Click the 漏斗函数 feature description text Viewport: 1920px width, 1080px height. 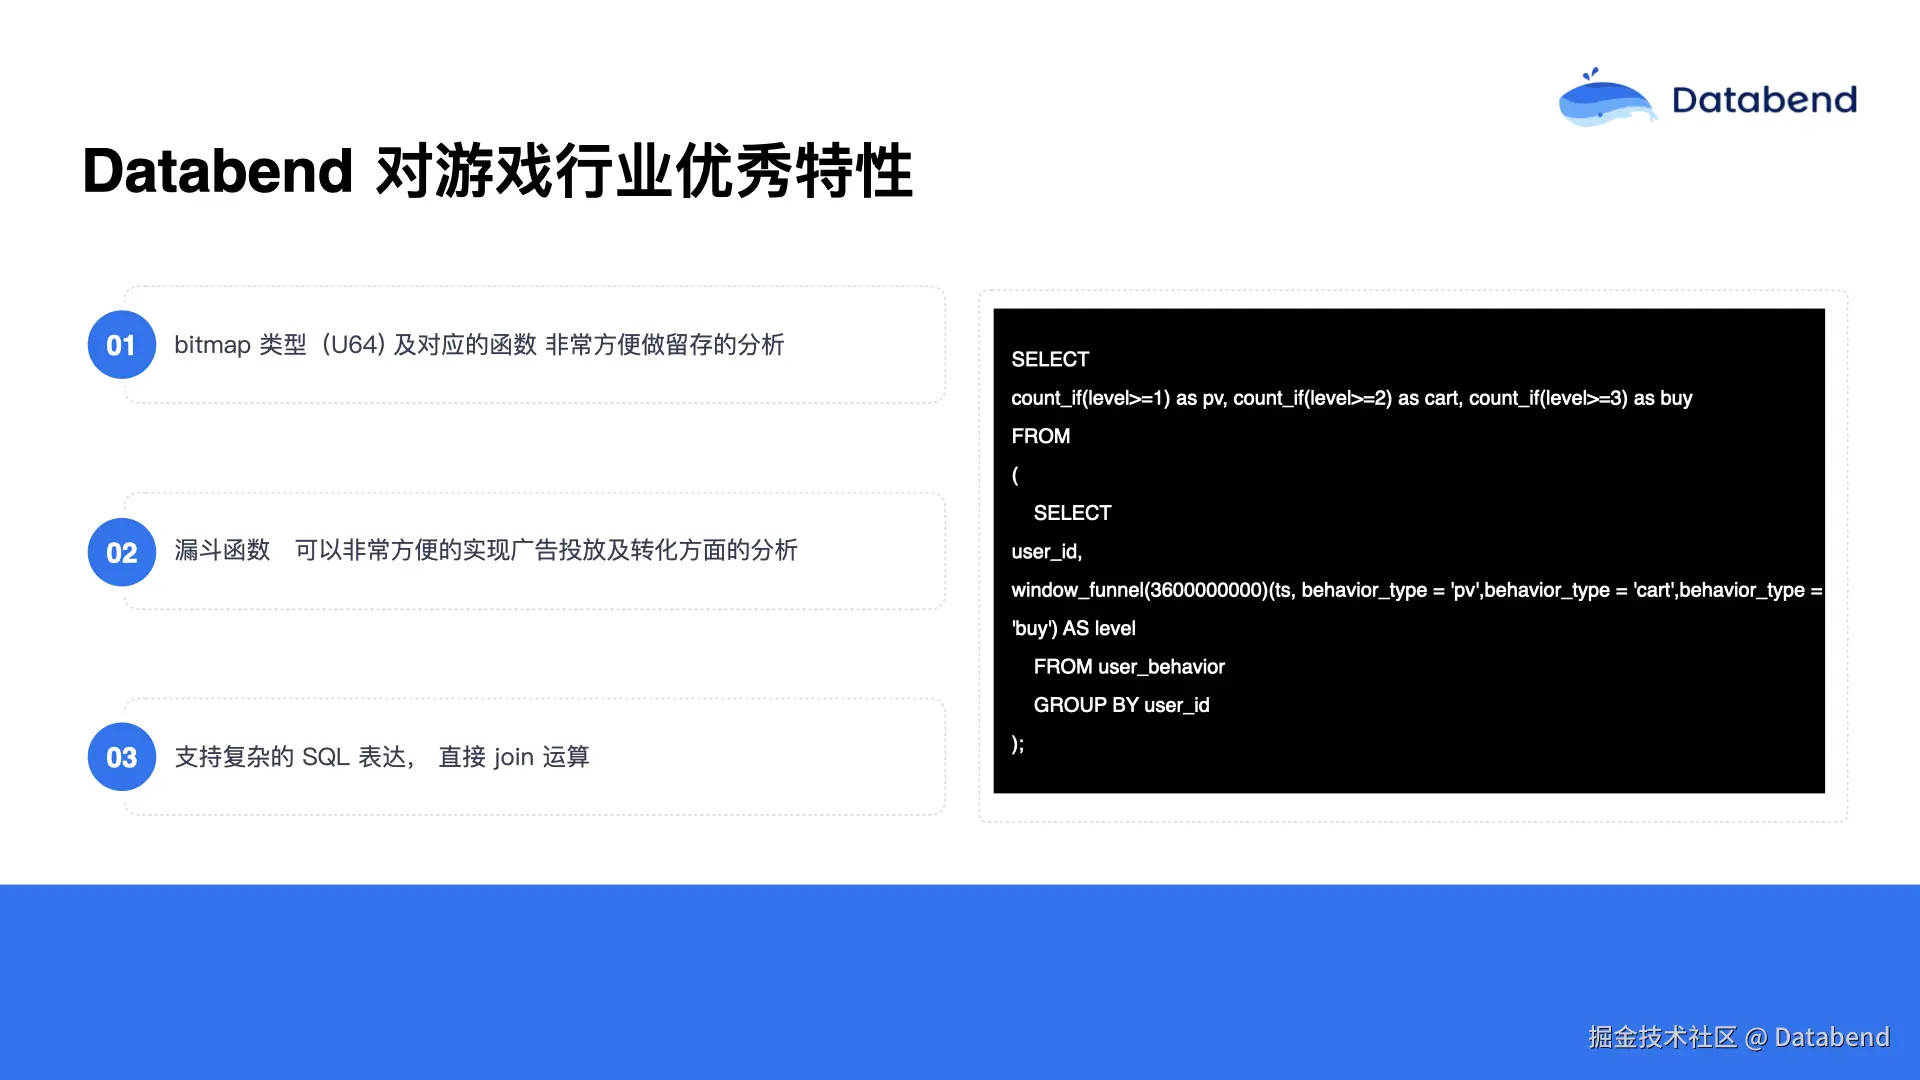coord(485,550)
